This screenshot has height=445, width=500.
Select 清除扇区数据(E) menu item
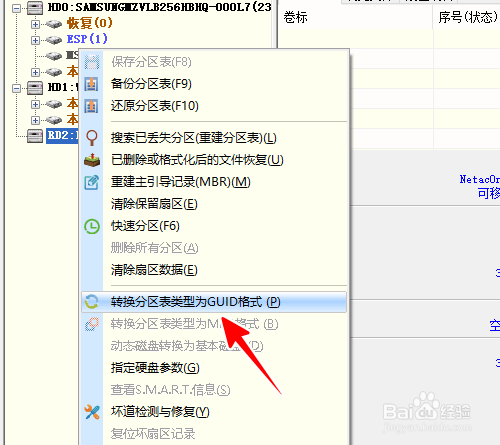(x=214, y=270)
